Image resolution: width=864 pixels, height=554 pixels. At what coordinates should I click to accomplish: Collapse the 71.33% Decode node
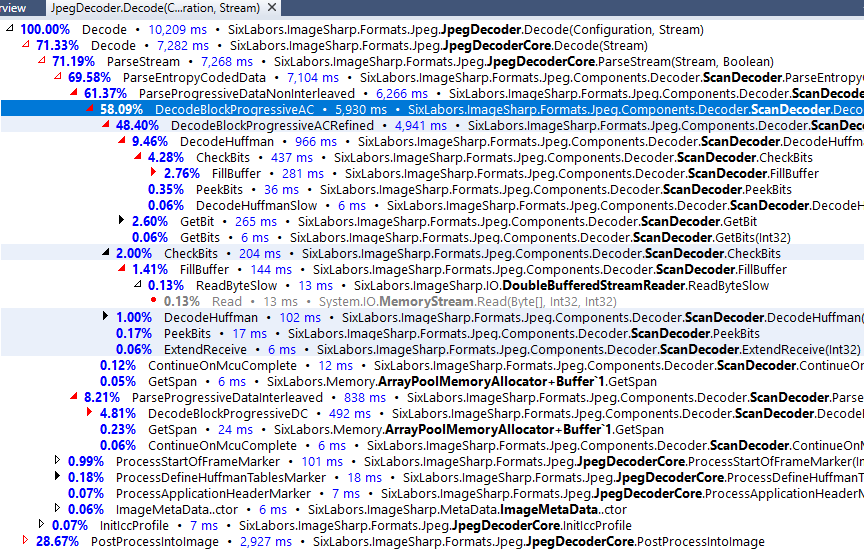point(25,44)
